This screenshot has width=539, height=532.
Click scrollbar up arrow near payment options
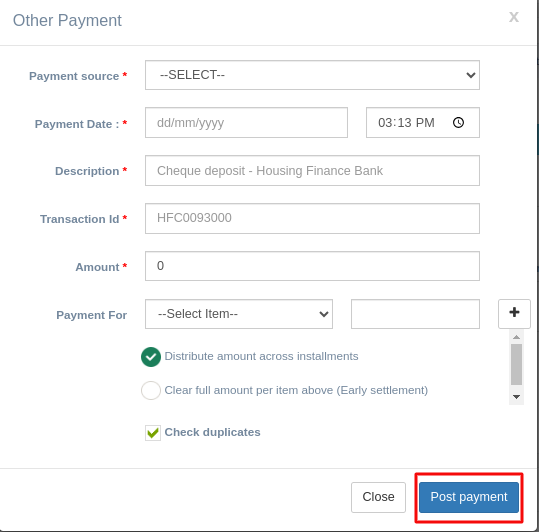[x=516, y=337]
